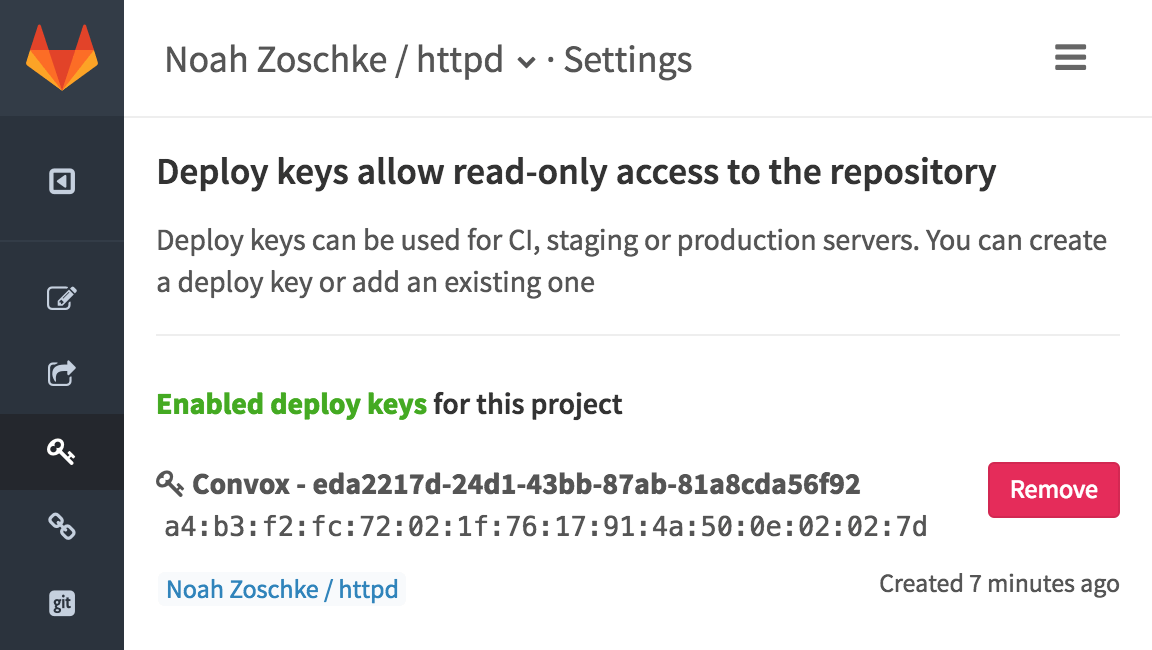This screenshot has width=1152, height=650.
Task: Click the Convox deploy key title
Action: pyautogui.click(x=525, y=484)
